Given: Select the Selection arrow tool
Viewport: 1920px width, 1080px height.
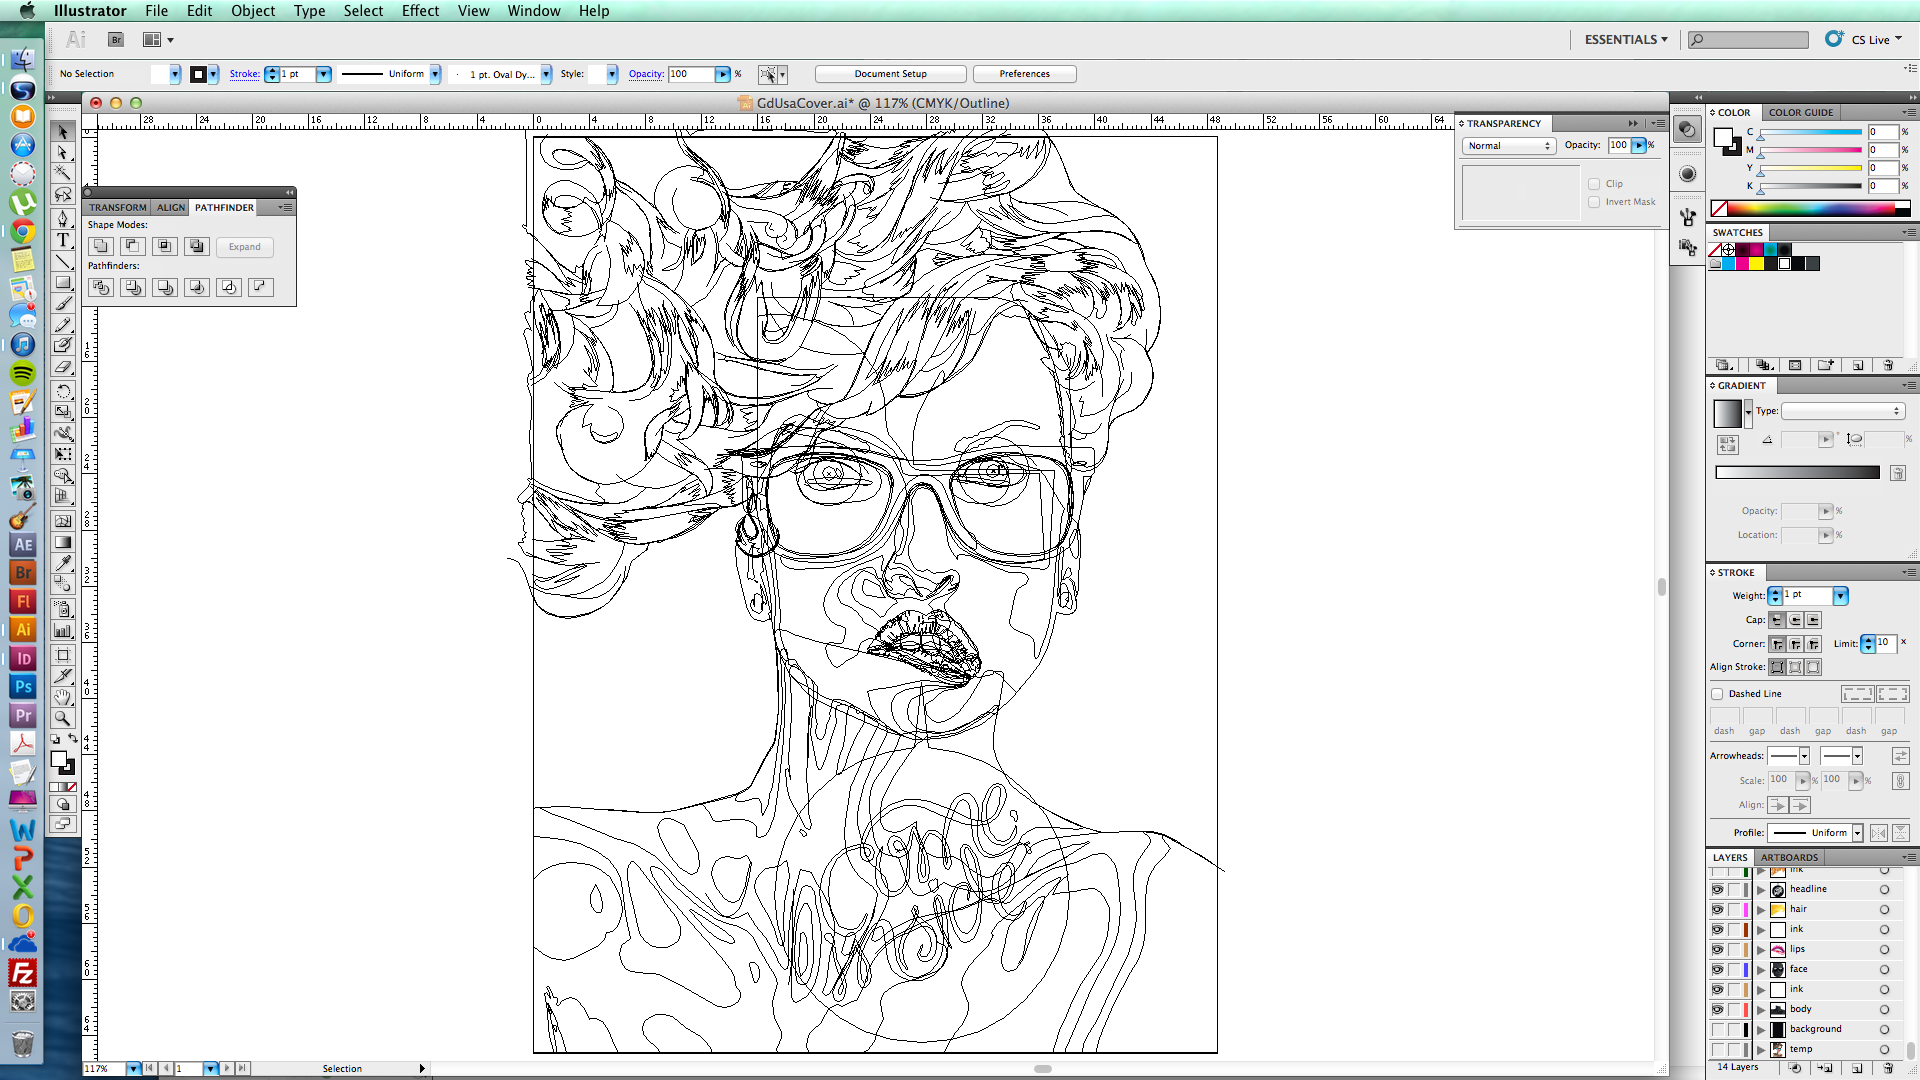Looking at the screenshot, I should 63,132.
